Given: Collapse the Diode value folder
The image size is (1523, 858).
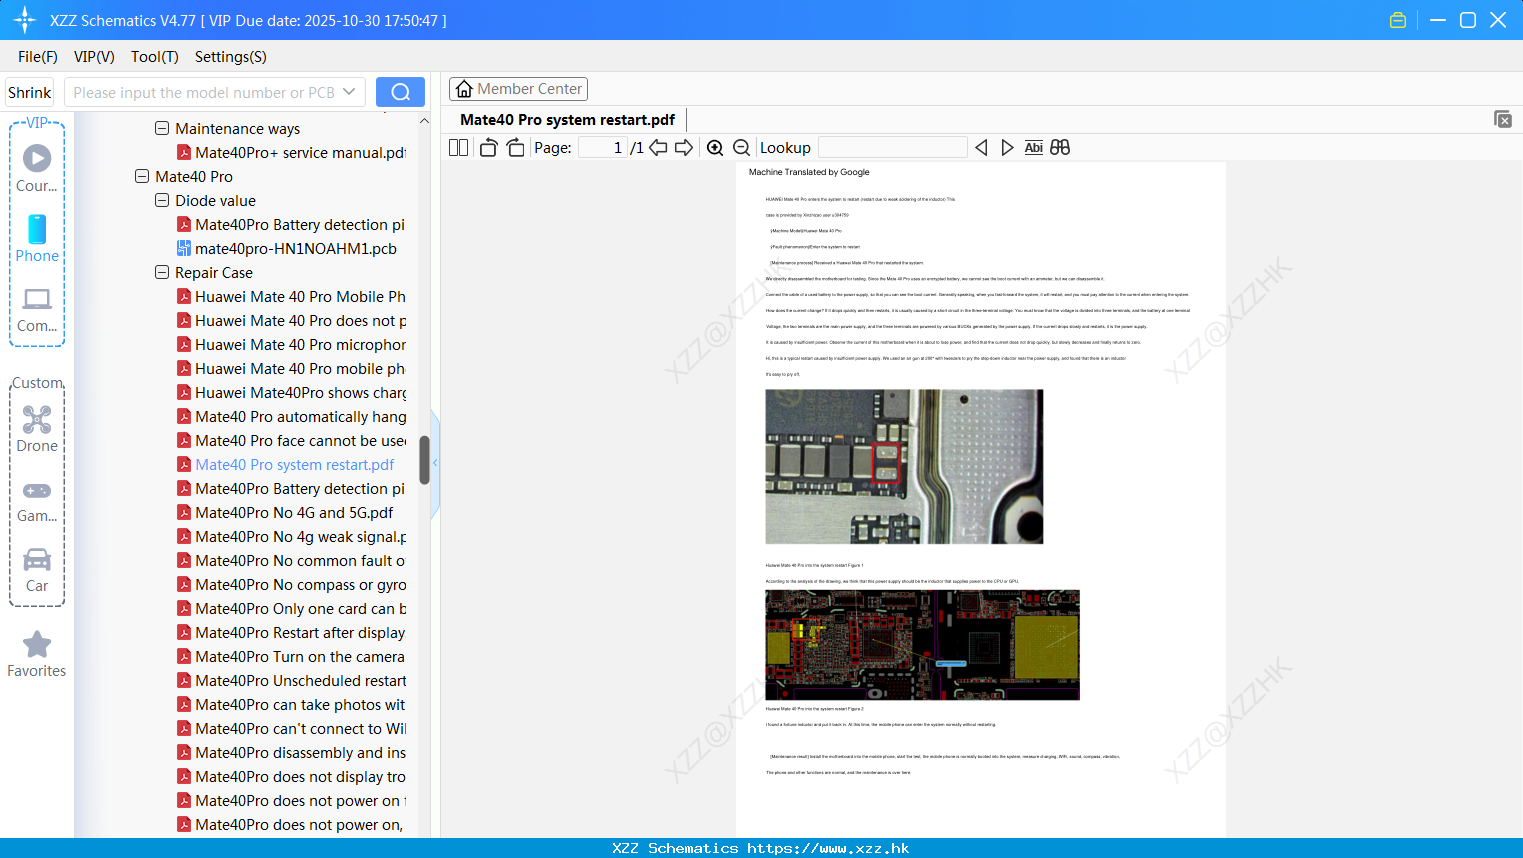Looking at the screenshot, I should pyautogui.click(x=162, y=200).
